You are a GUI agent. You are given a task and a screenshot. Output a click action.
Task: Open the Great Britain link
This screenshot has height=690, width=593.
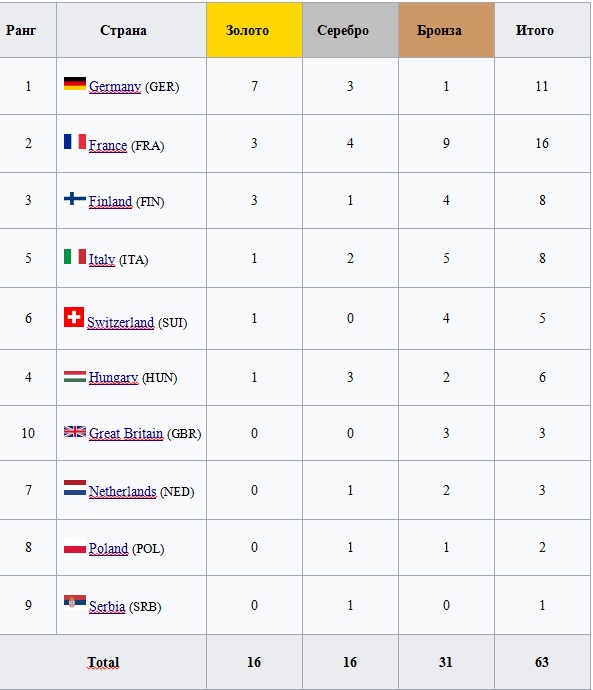point(126,433)
